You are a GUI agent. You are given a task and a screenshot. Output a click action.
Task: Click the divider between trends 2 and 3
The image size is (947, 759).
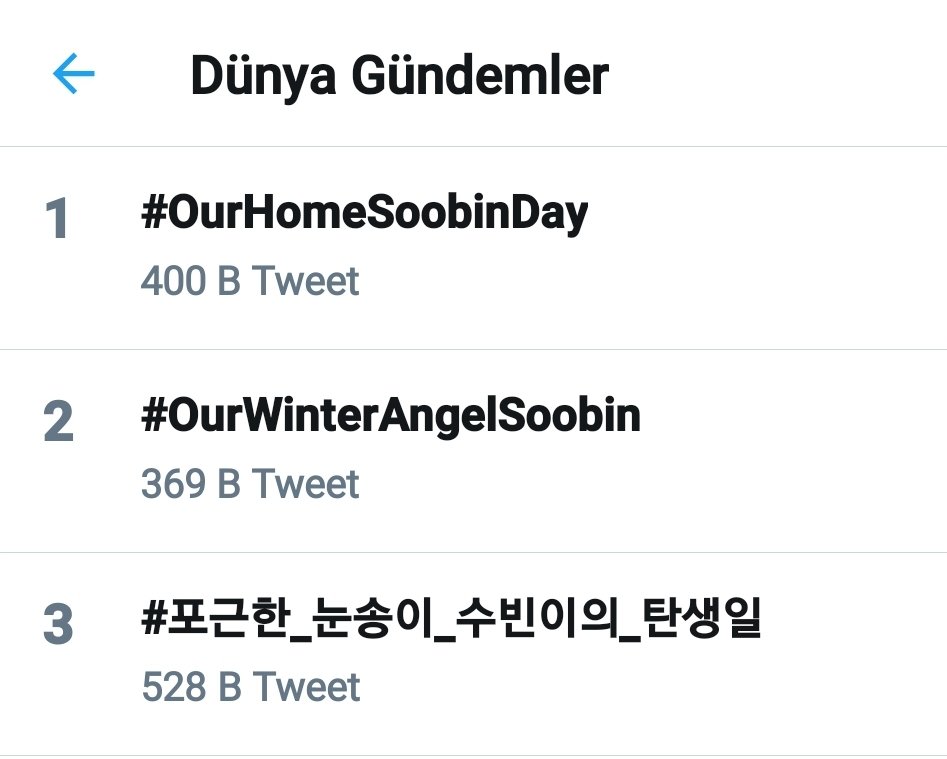(x=473, y=552)
